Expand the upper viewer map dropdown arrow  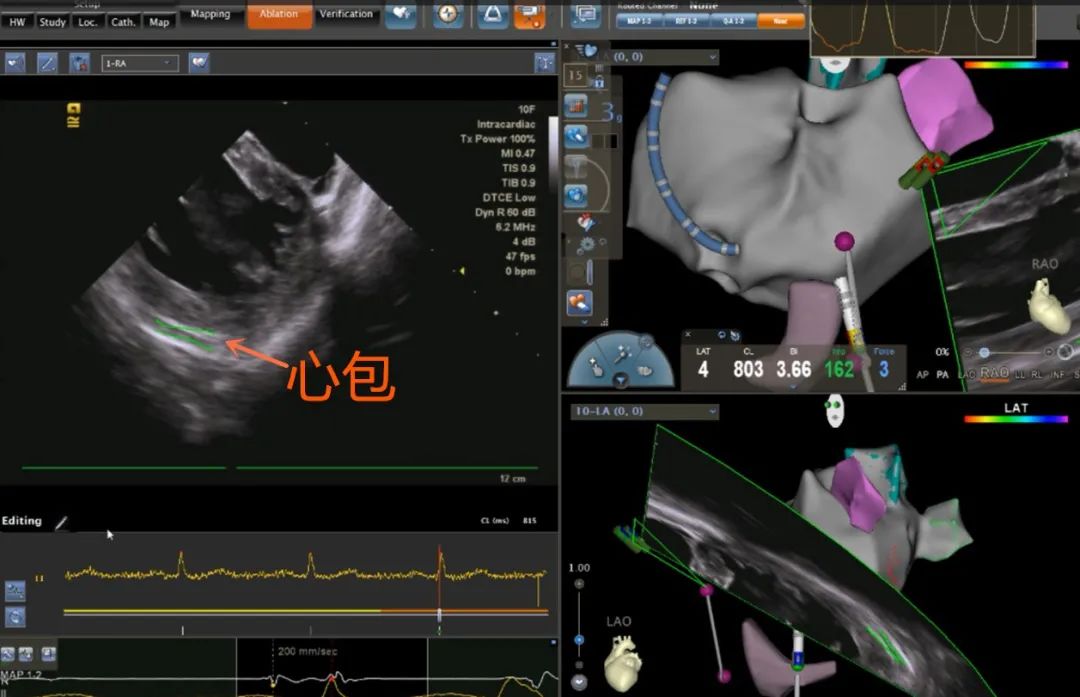click(x=711, y=57)
